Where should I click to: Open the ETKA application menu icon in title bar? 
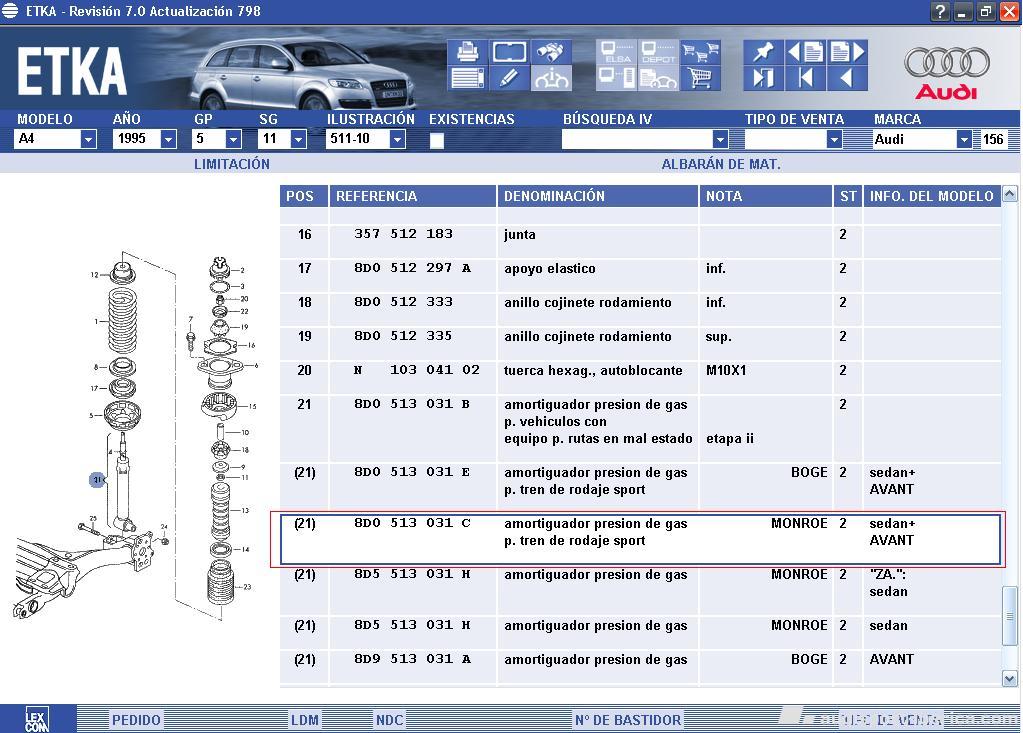pyautogui.click(x=10, y=11)
